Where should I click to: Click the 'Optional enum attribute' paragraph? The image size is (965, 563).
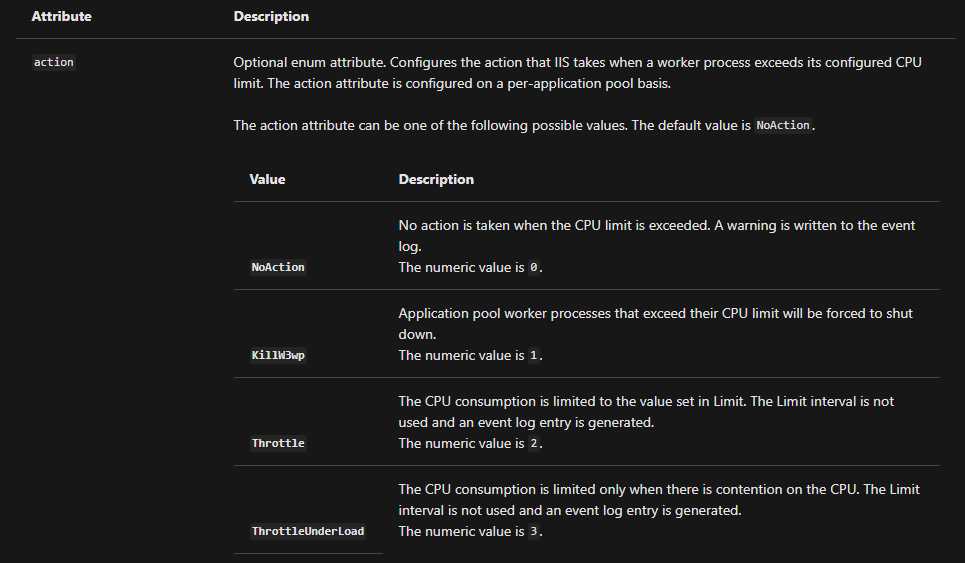click(577, 73)
